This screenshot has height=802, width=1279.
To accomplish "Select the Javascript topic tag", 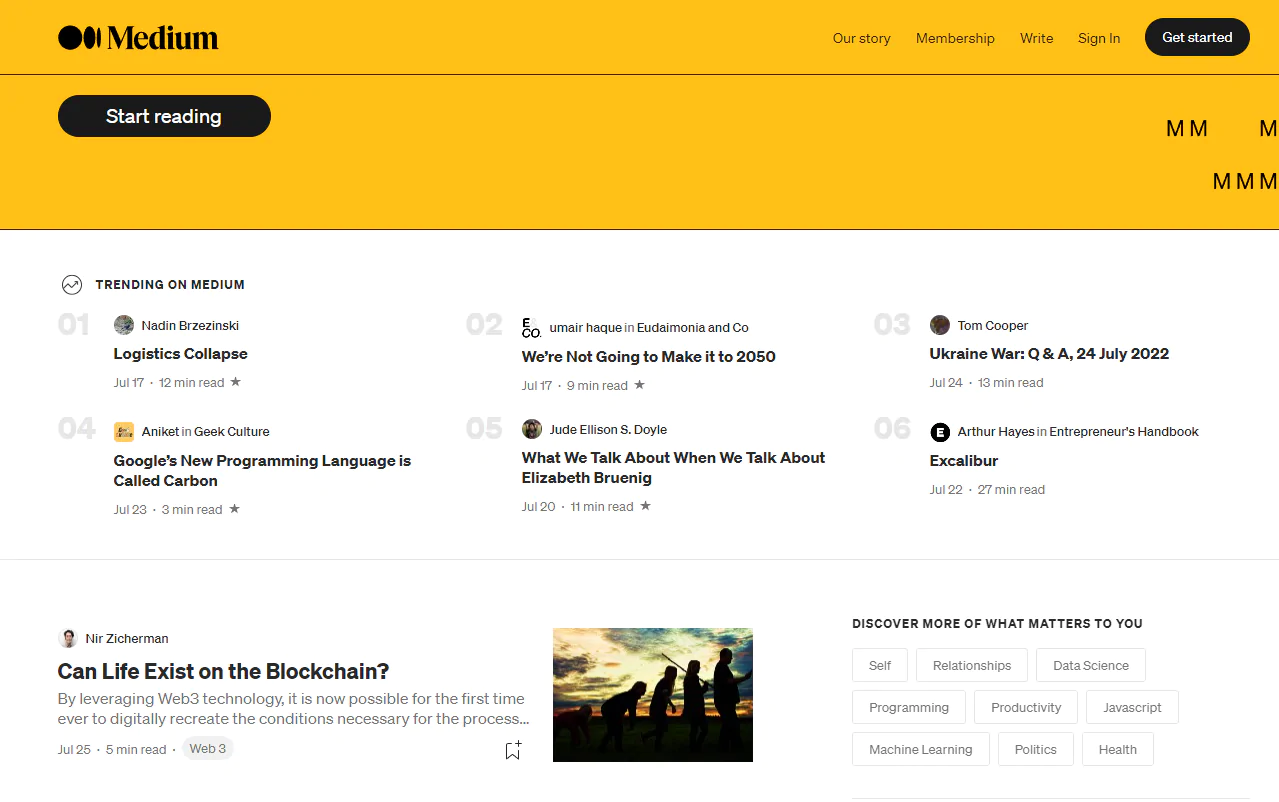I will tap(1132, 708).
